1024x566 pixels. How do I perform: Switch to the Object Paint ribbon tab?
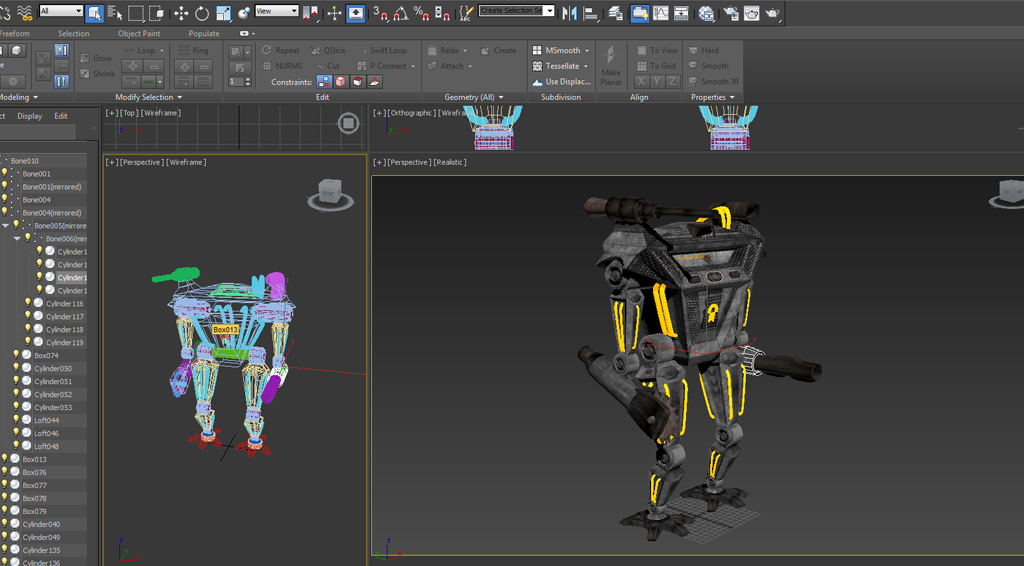(139, 34)
